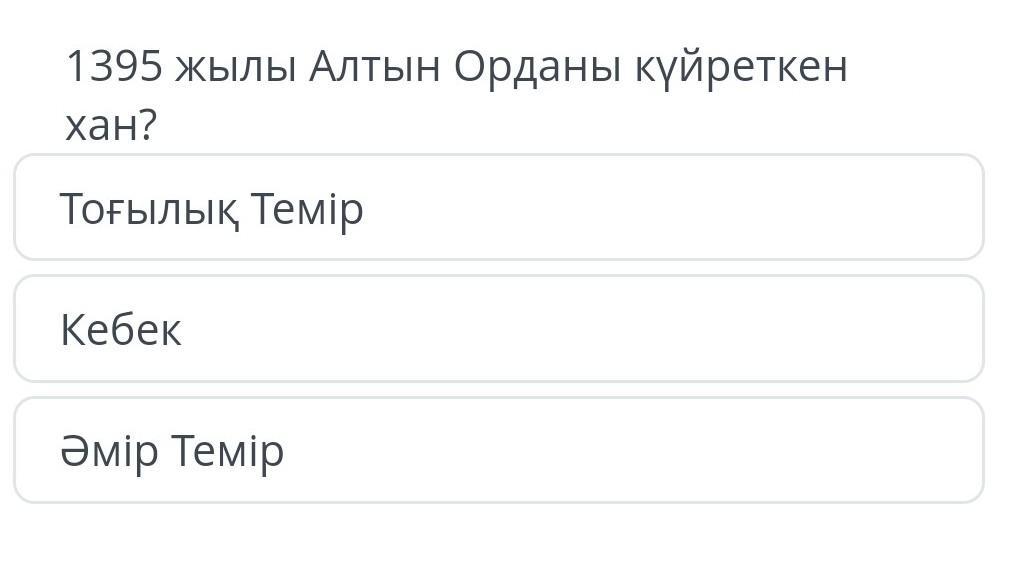Click the words Алтын Орданы in question

tap(465, 67)
